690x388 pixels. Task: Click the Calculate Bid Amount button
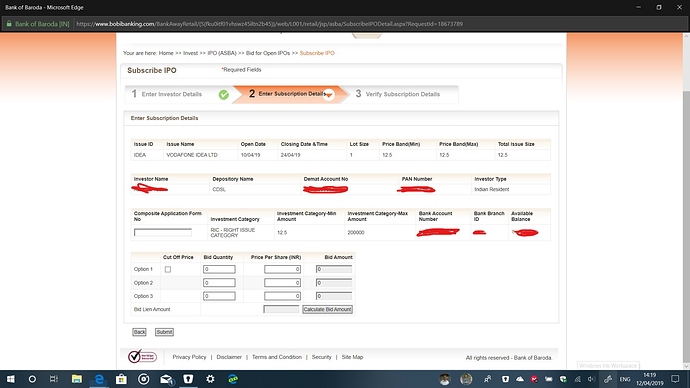[327, 309]
